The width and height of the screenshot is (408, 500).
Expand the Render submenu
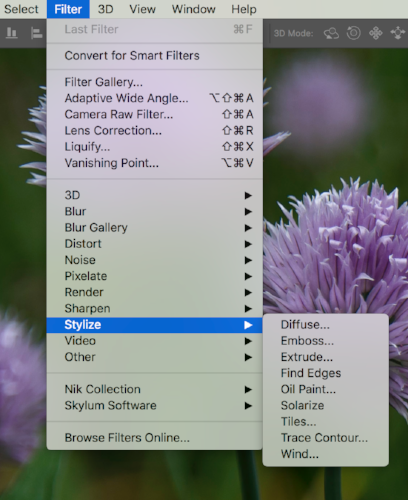pyautogui.click(x=155, y=292)
